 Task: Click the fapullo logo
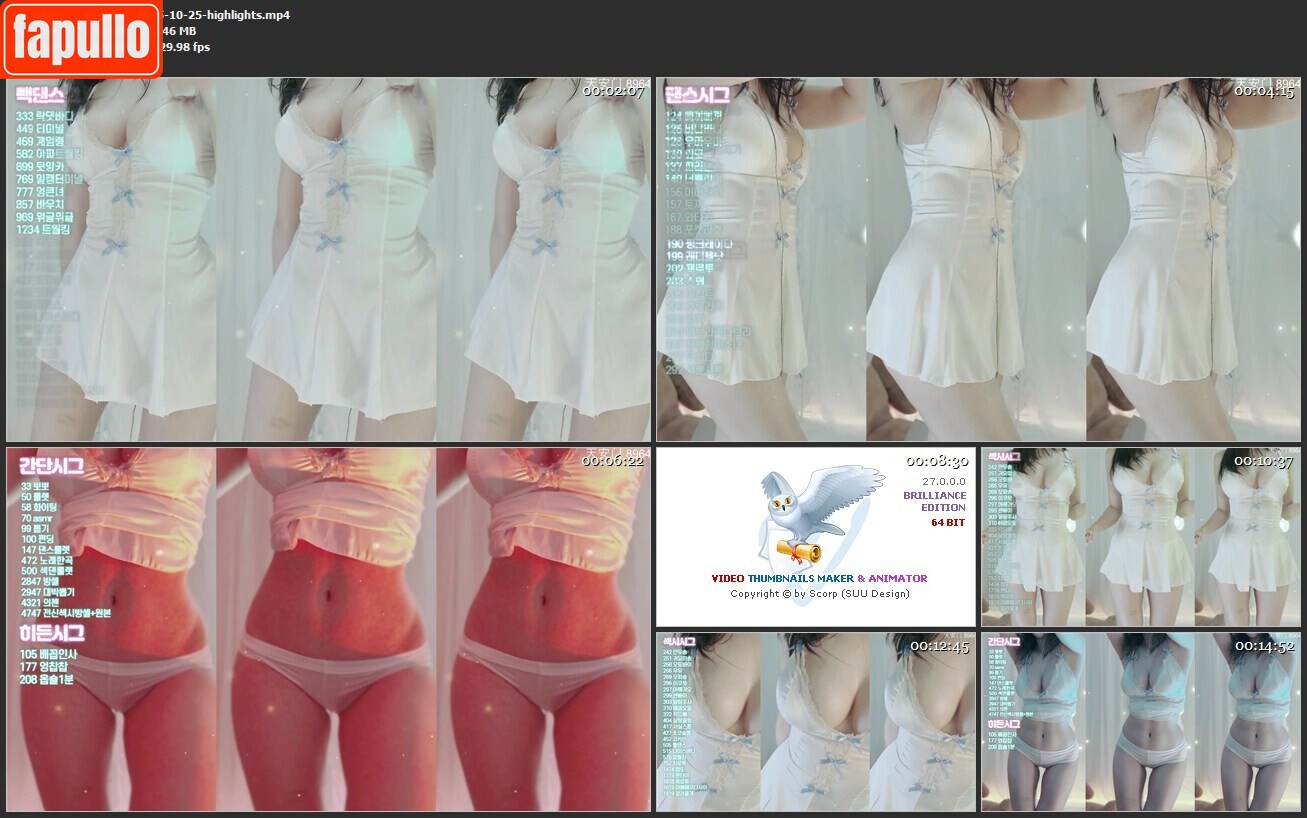tap(81, 39)
